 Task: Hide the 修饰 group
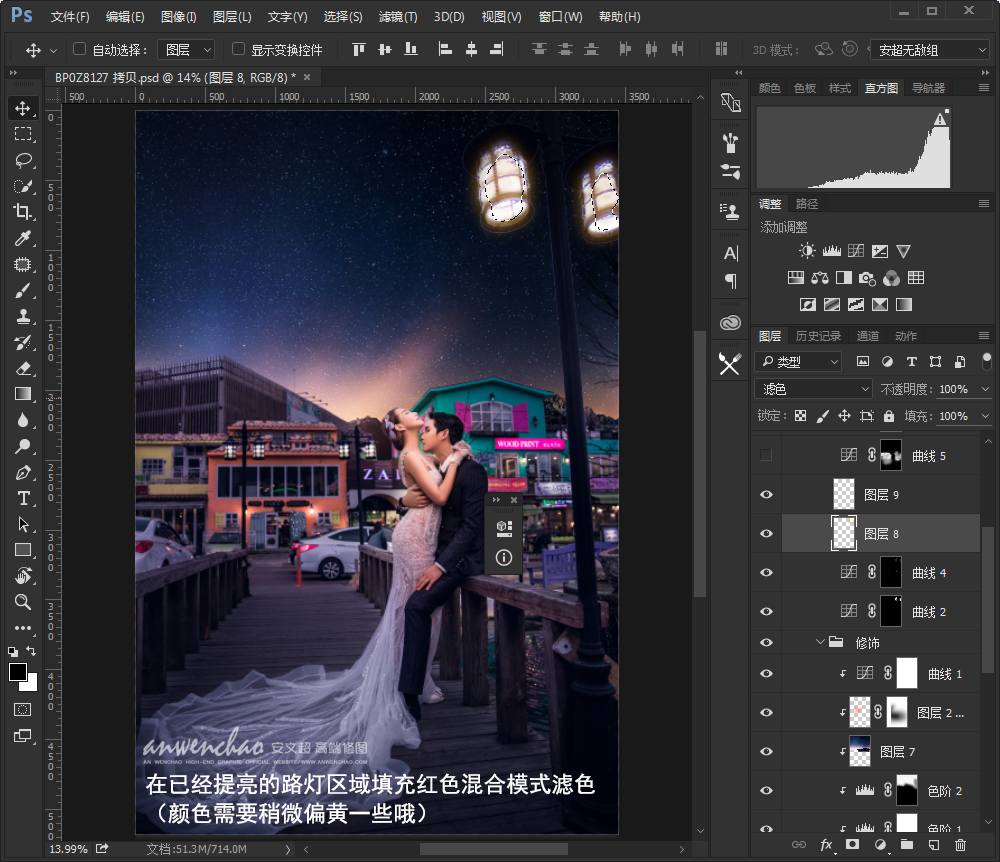pyautogui.click(x=766, y=642)
